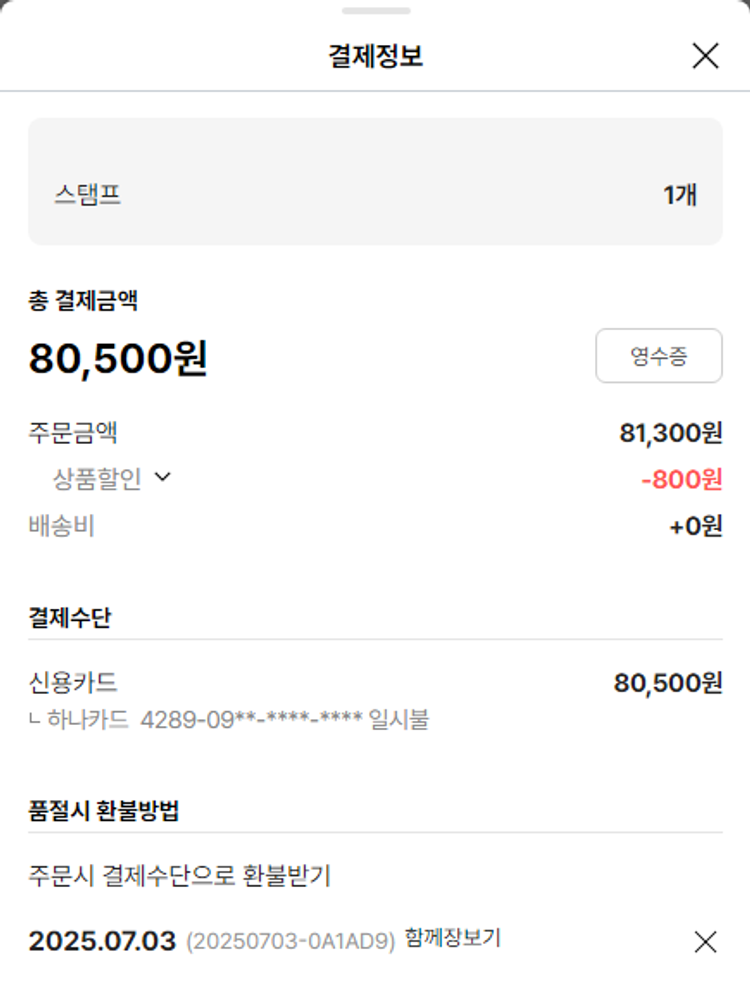Click the 영수증 receipt button
This screenshot has width=750, height=995.
[x=658, y=356]
